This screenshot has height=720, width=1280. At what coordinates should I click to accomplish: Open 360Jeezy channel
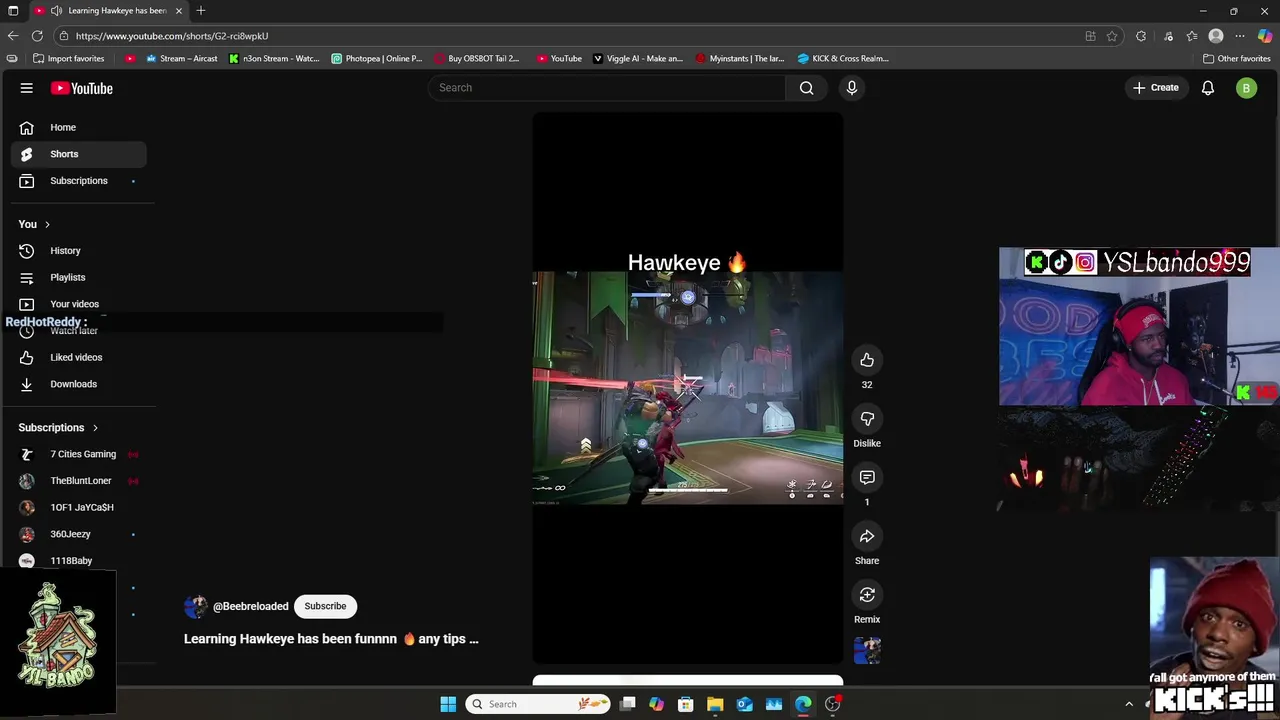[78, 534]
